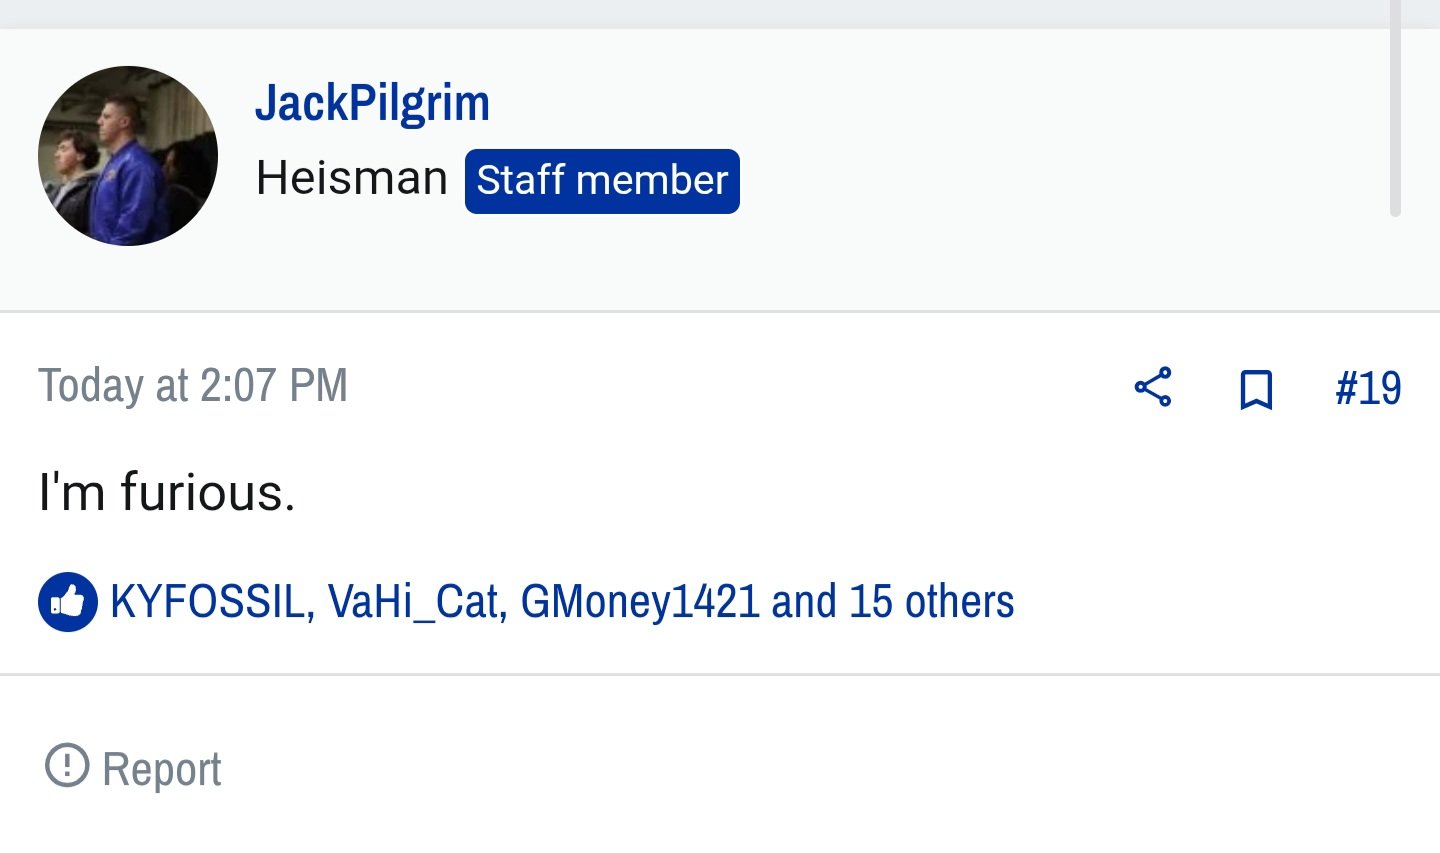Click the exclamation circle icon beside Report

(67, 765)
